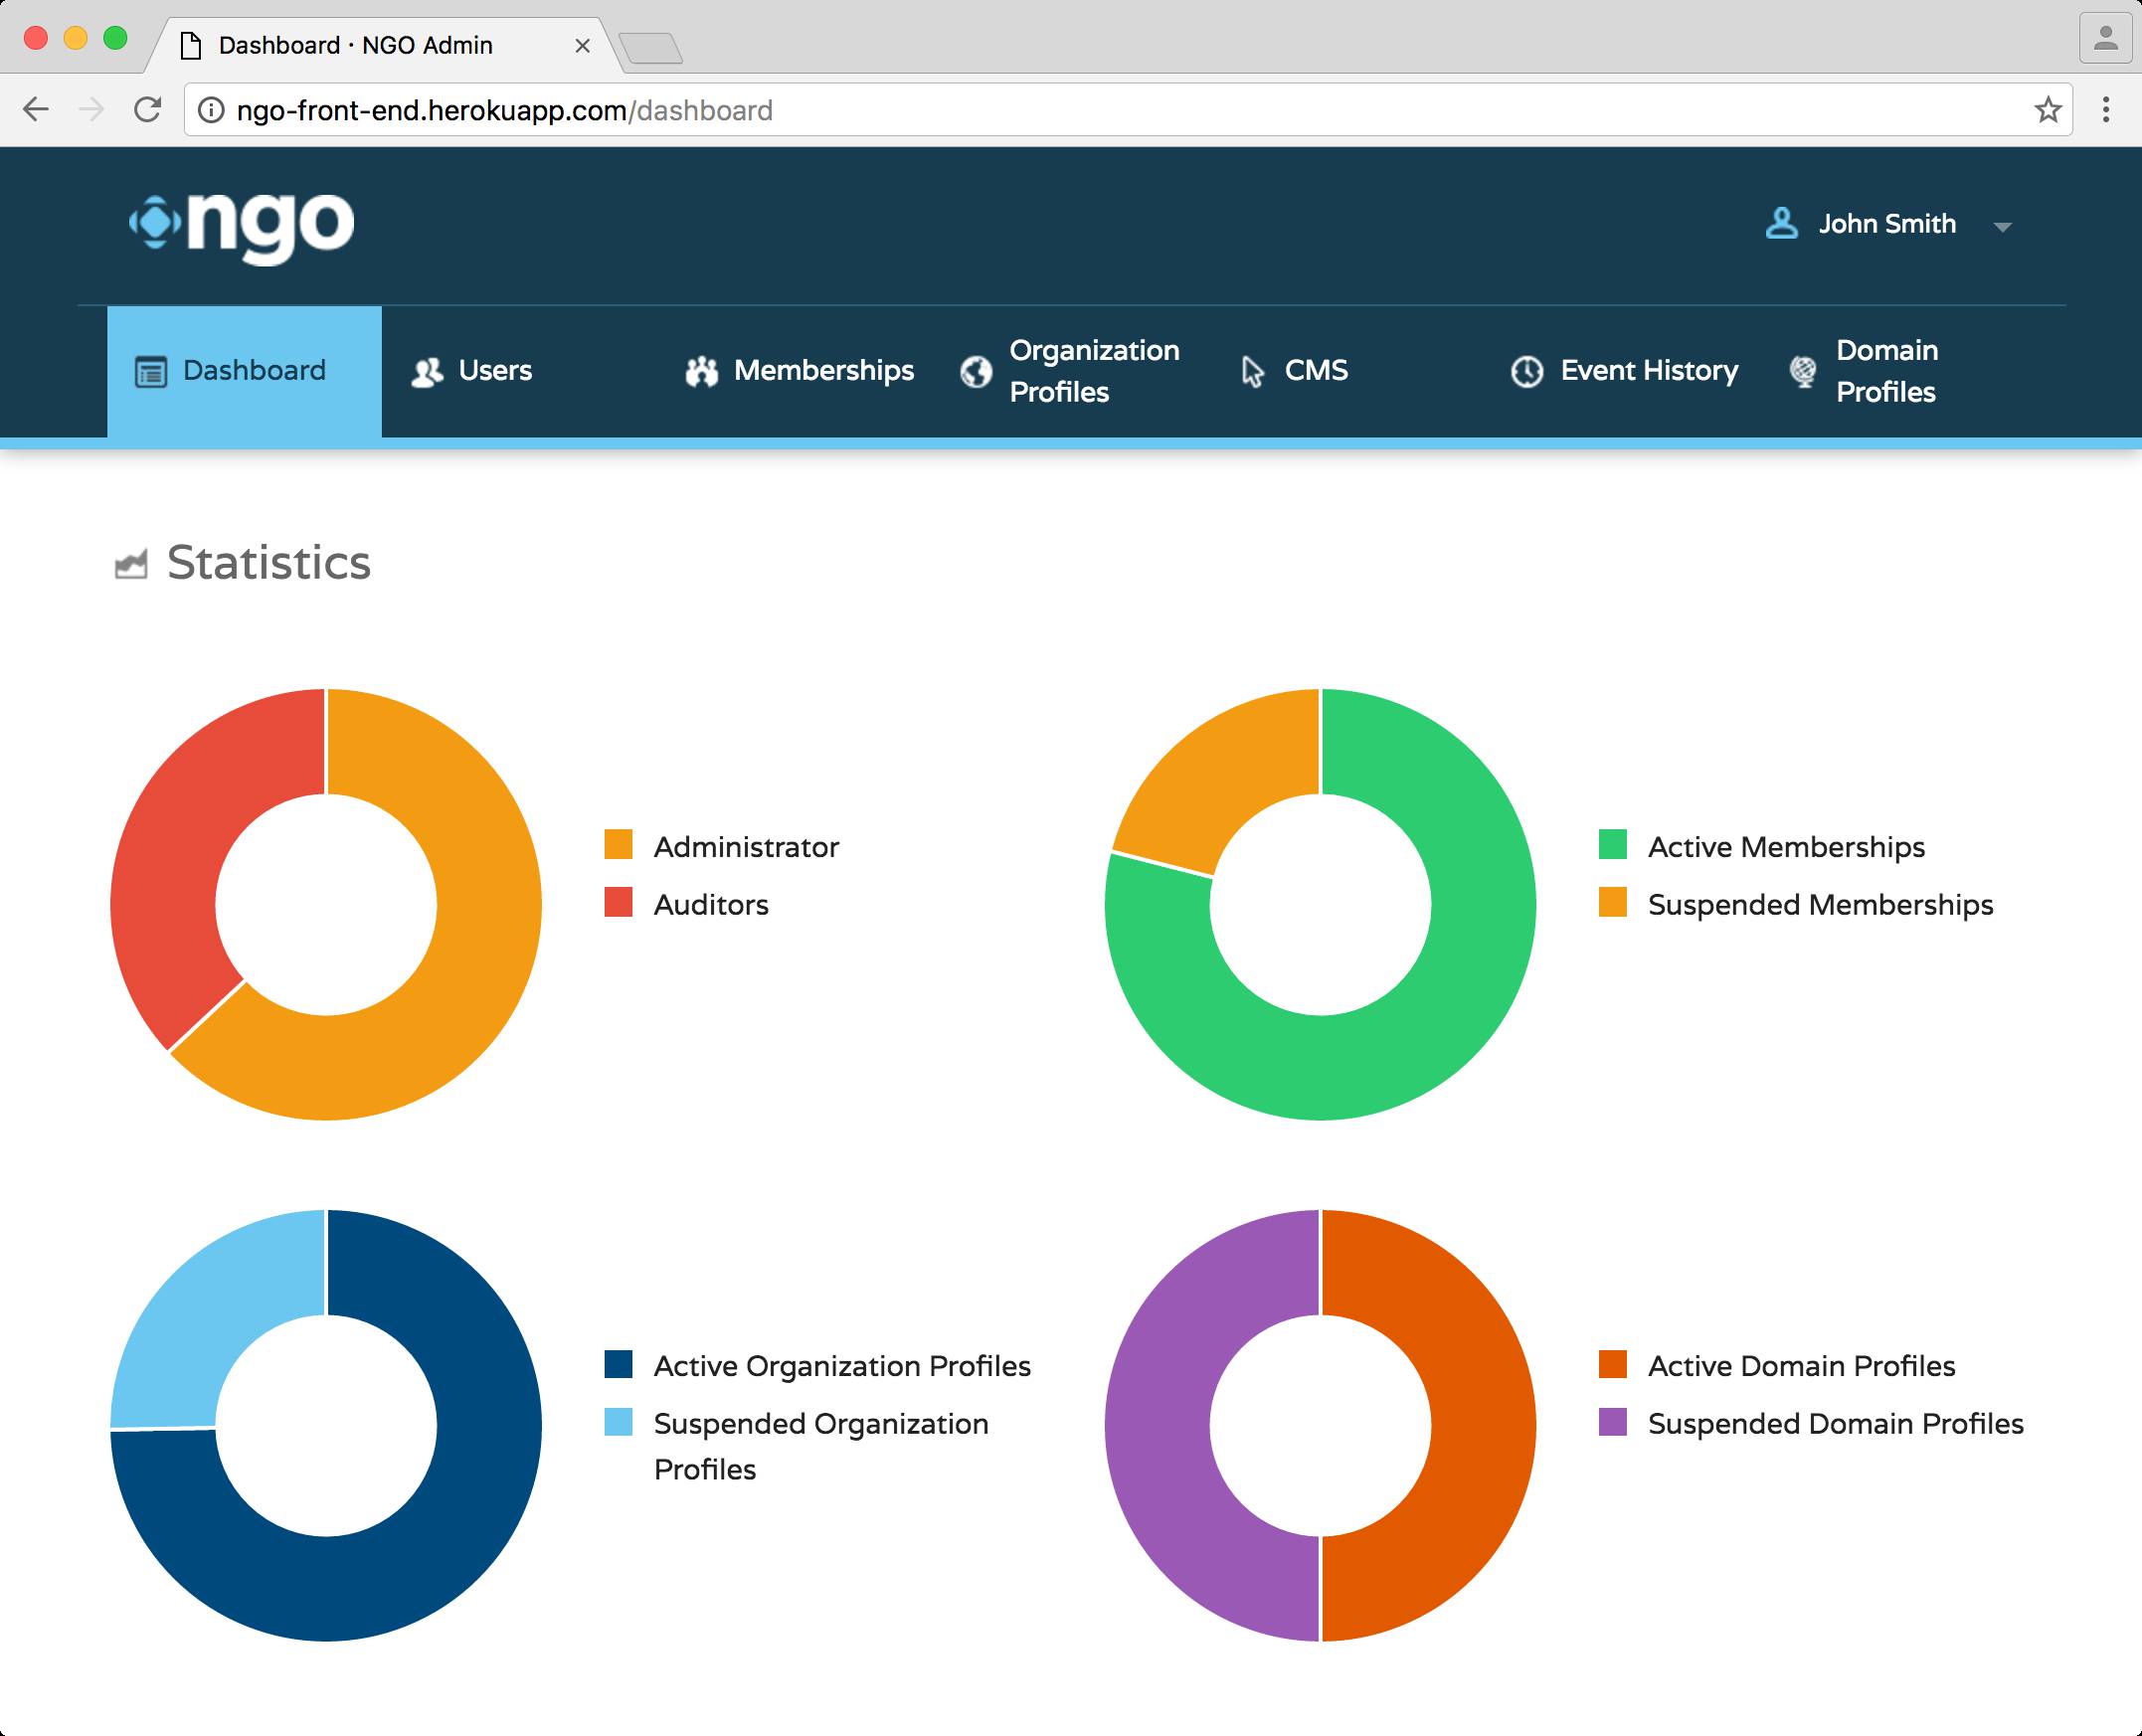Open the John Smith user menu

tap(1886, 224)
